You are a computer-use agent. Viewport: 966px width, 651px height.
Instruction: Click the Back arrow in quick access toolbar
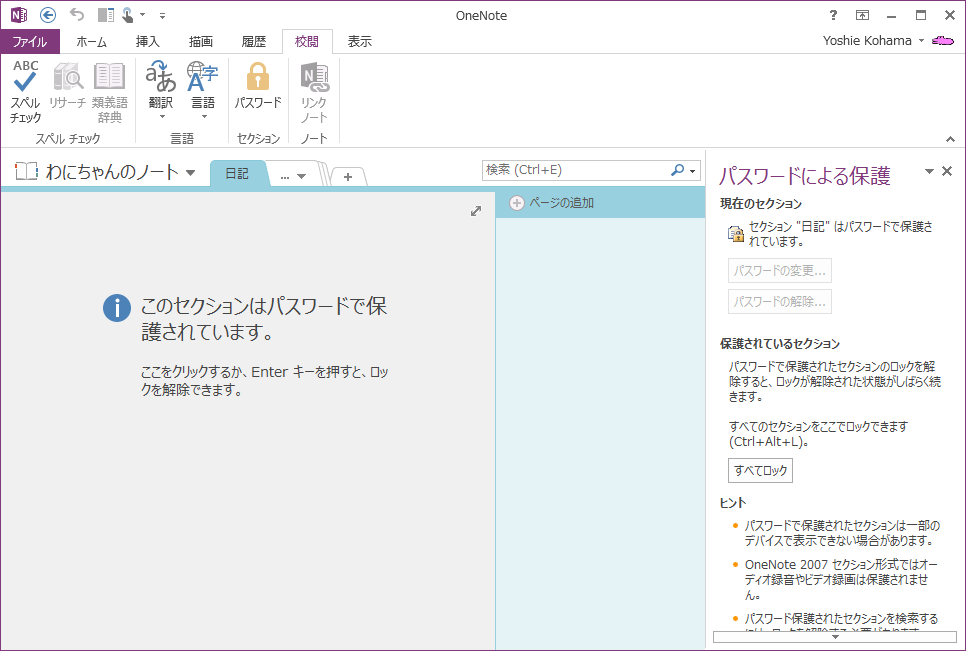47,15
